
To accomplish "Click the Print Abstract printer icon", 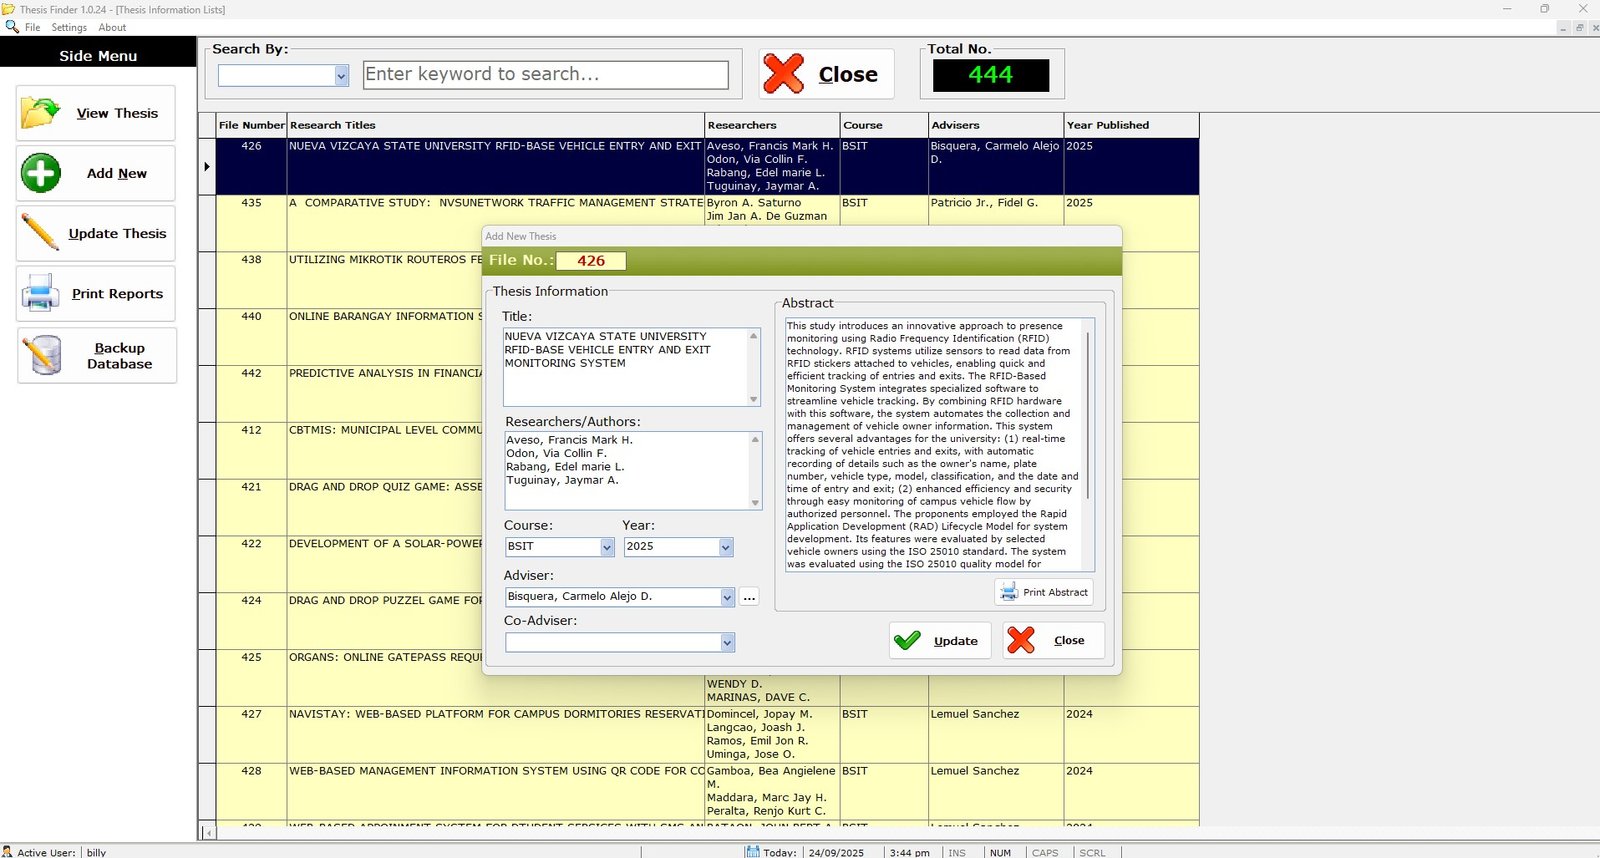I will (x=1009, y=592).
